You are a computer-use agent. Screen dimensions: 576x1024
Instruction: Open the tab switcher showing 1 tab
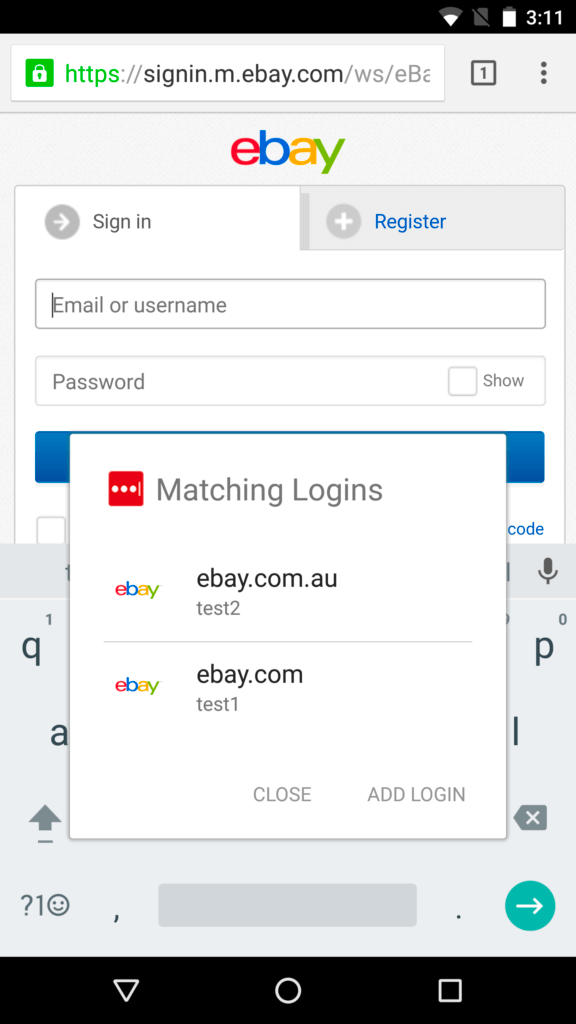pos(483,73)
